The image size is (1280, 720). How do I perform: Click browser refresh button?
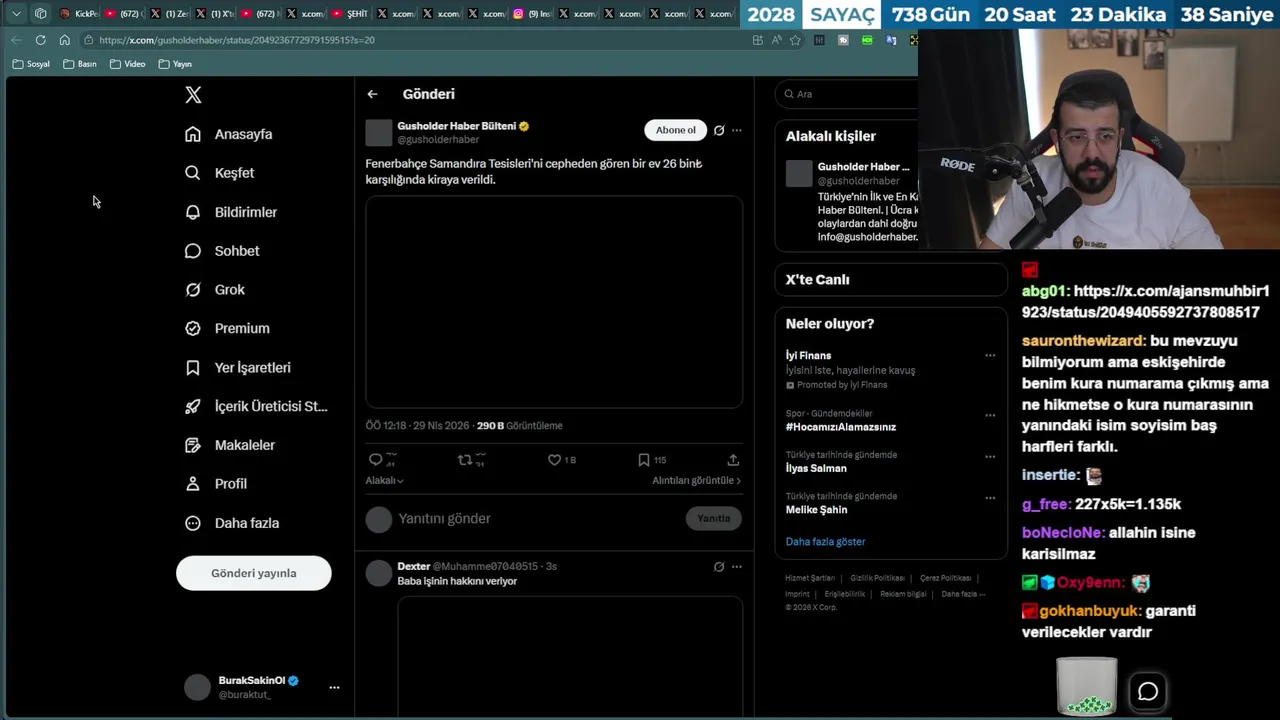tap(40, 40)
